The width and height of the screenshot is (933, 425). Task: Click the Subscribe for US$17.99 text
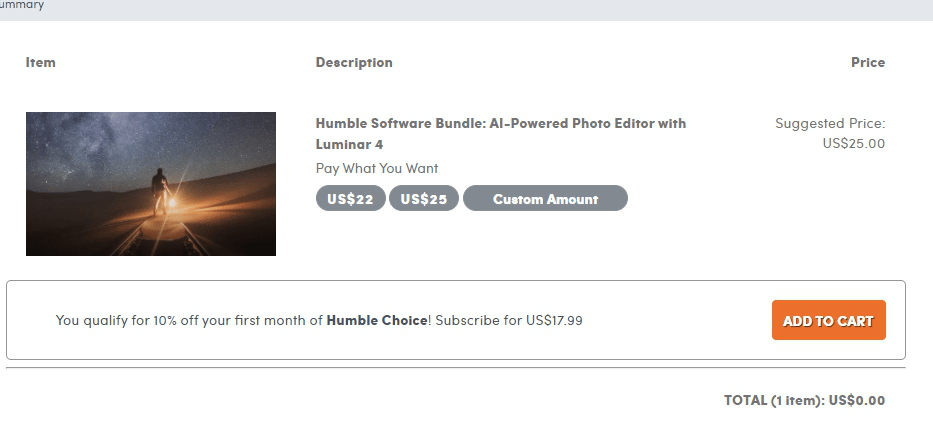[x=509, y=321]
